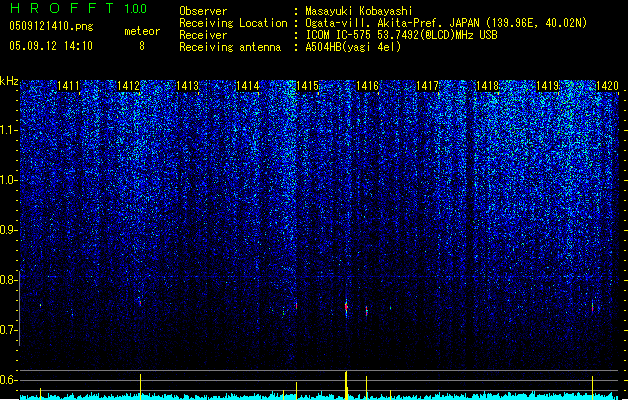The image size is (629, 400).
Task: Click the 0.7 kHz frequency axis label
Action: [x=8, y=330]
